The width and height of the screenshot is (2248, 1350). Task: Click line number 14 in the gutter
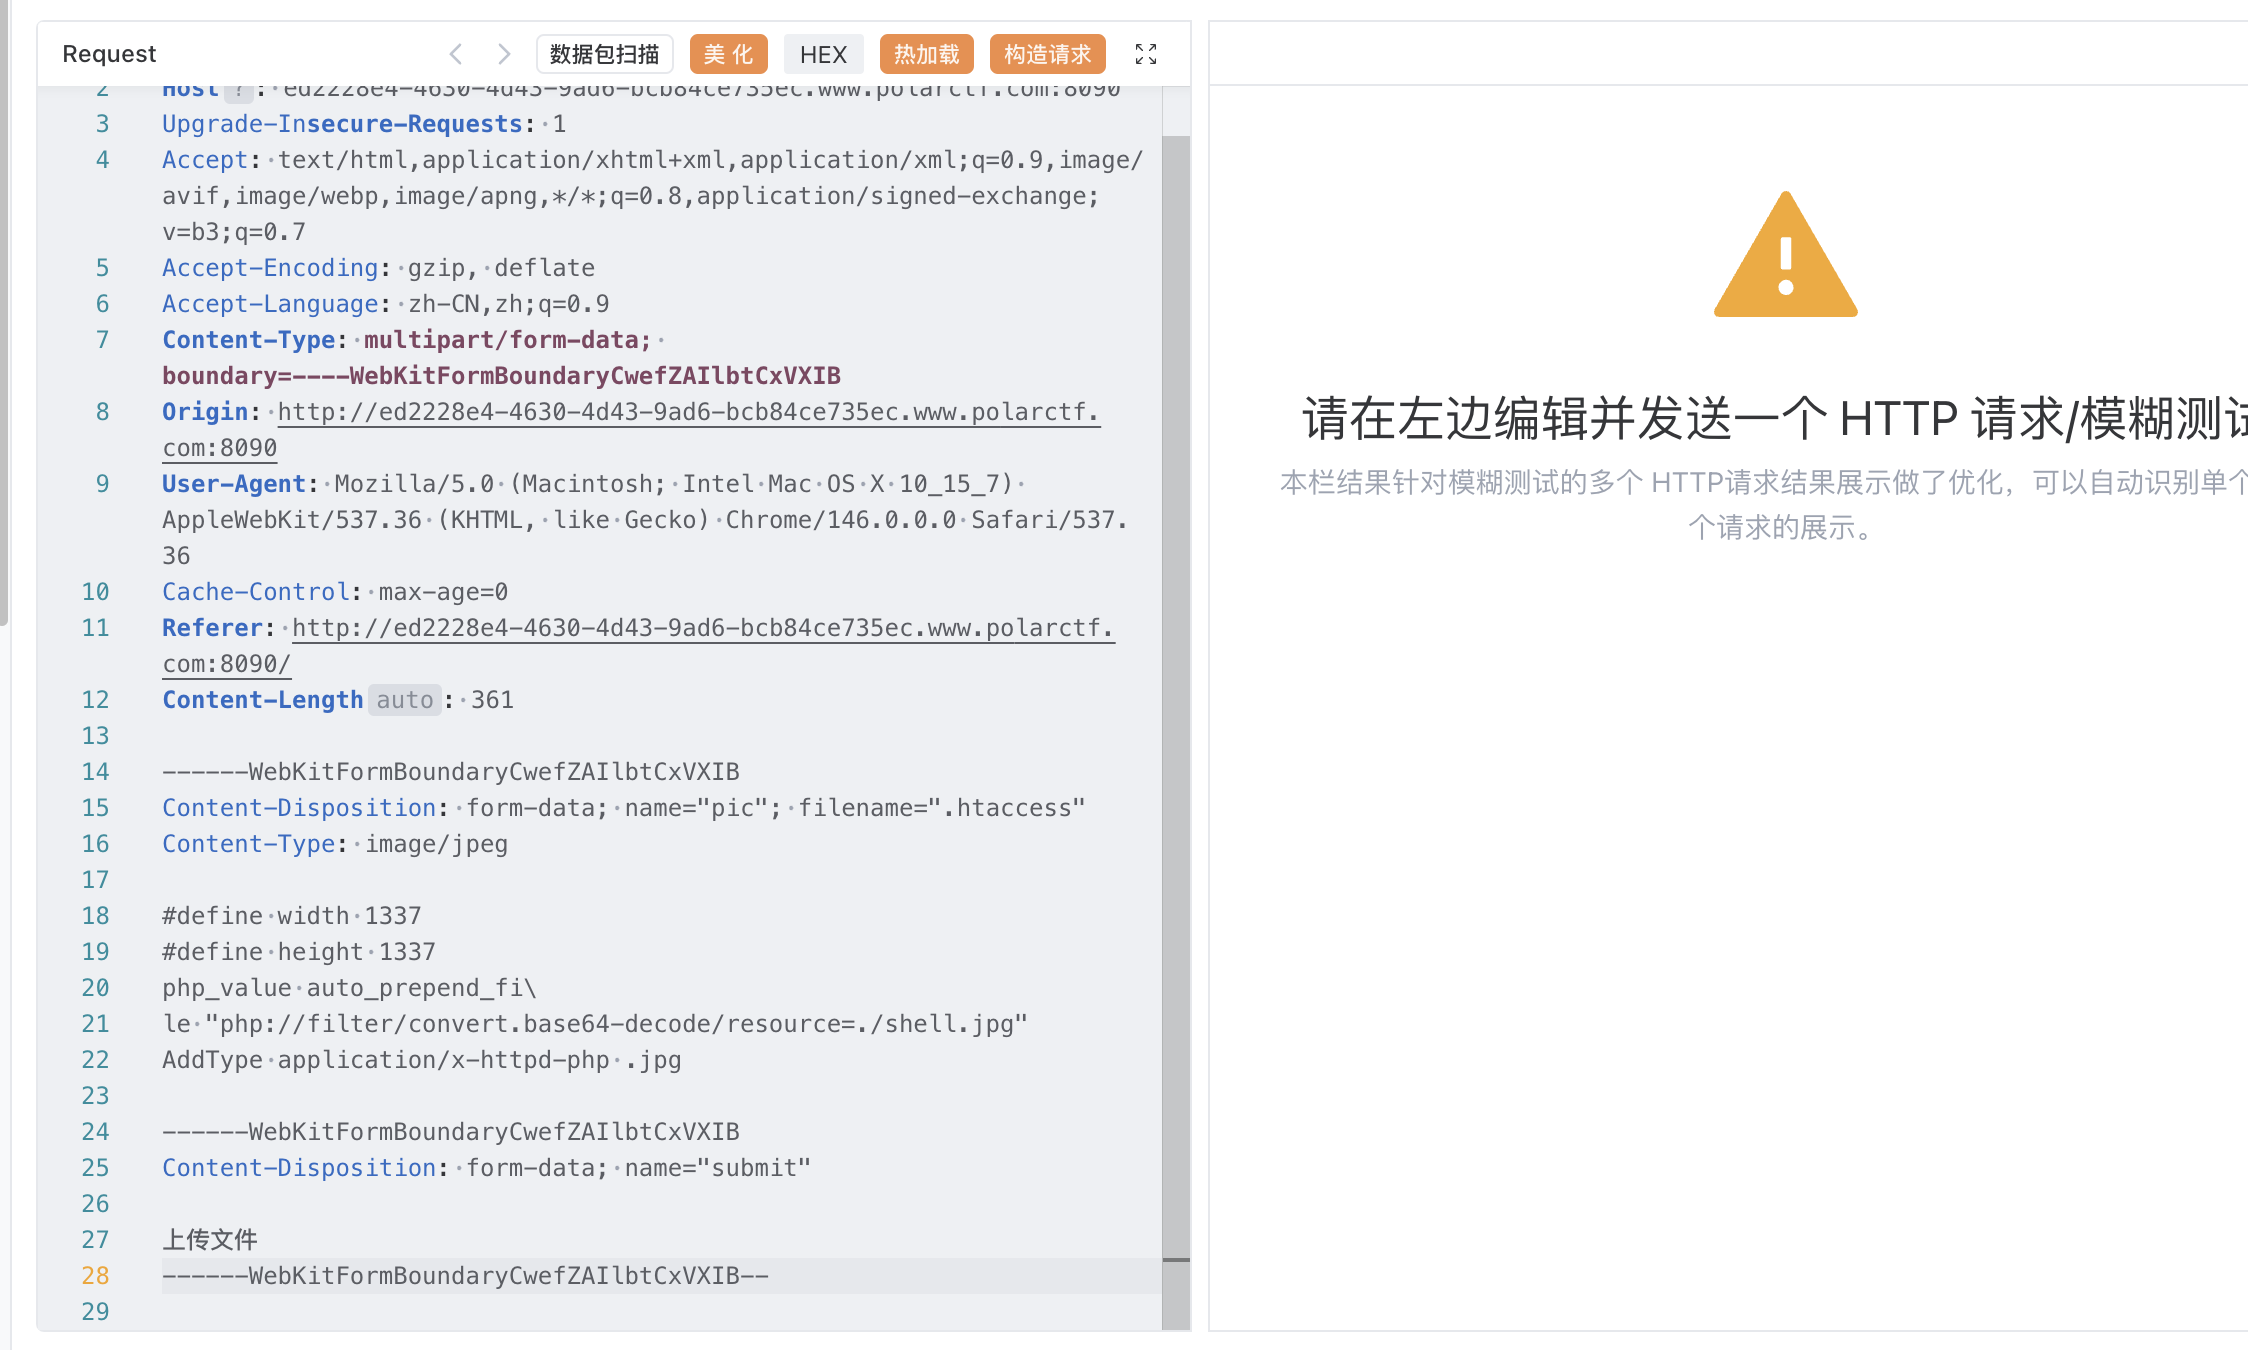pos(95,772)
